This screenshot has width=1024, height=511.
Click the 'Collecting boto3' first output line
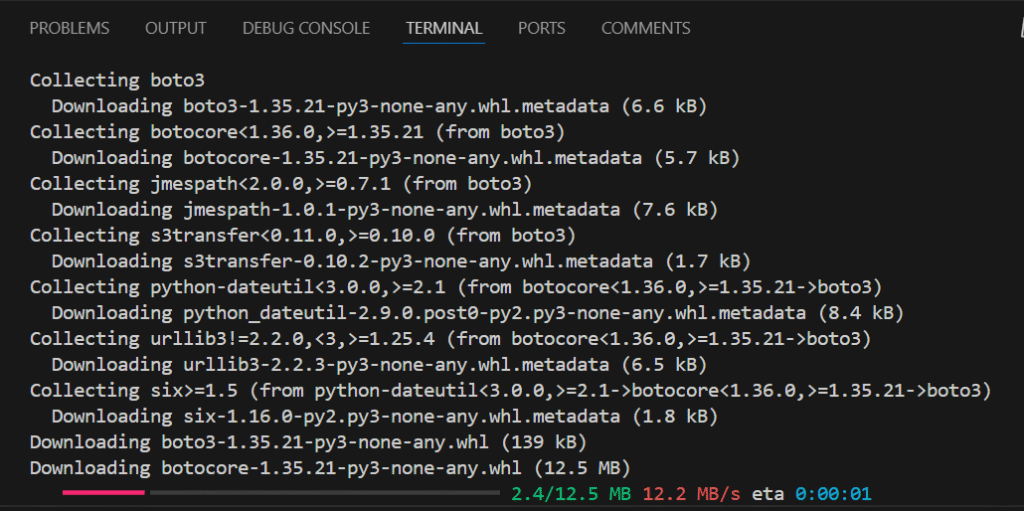[x=117, y=80]
